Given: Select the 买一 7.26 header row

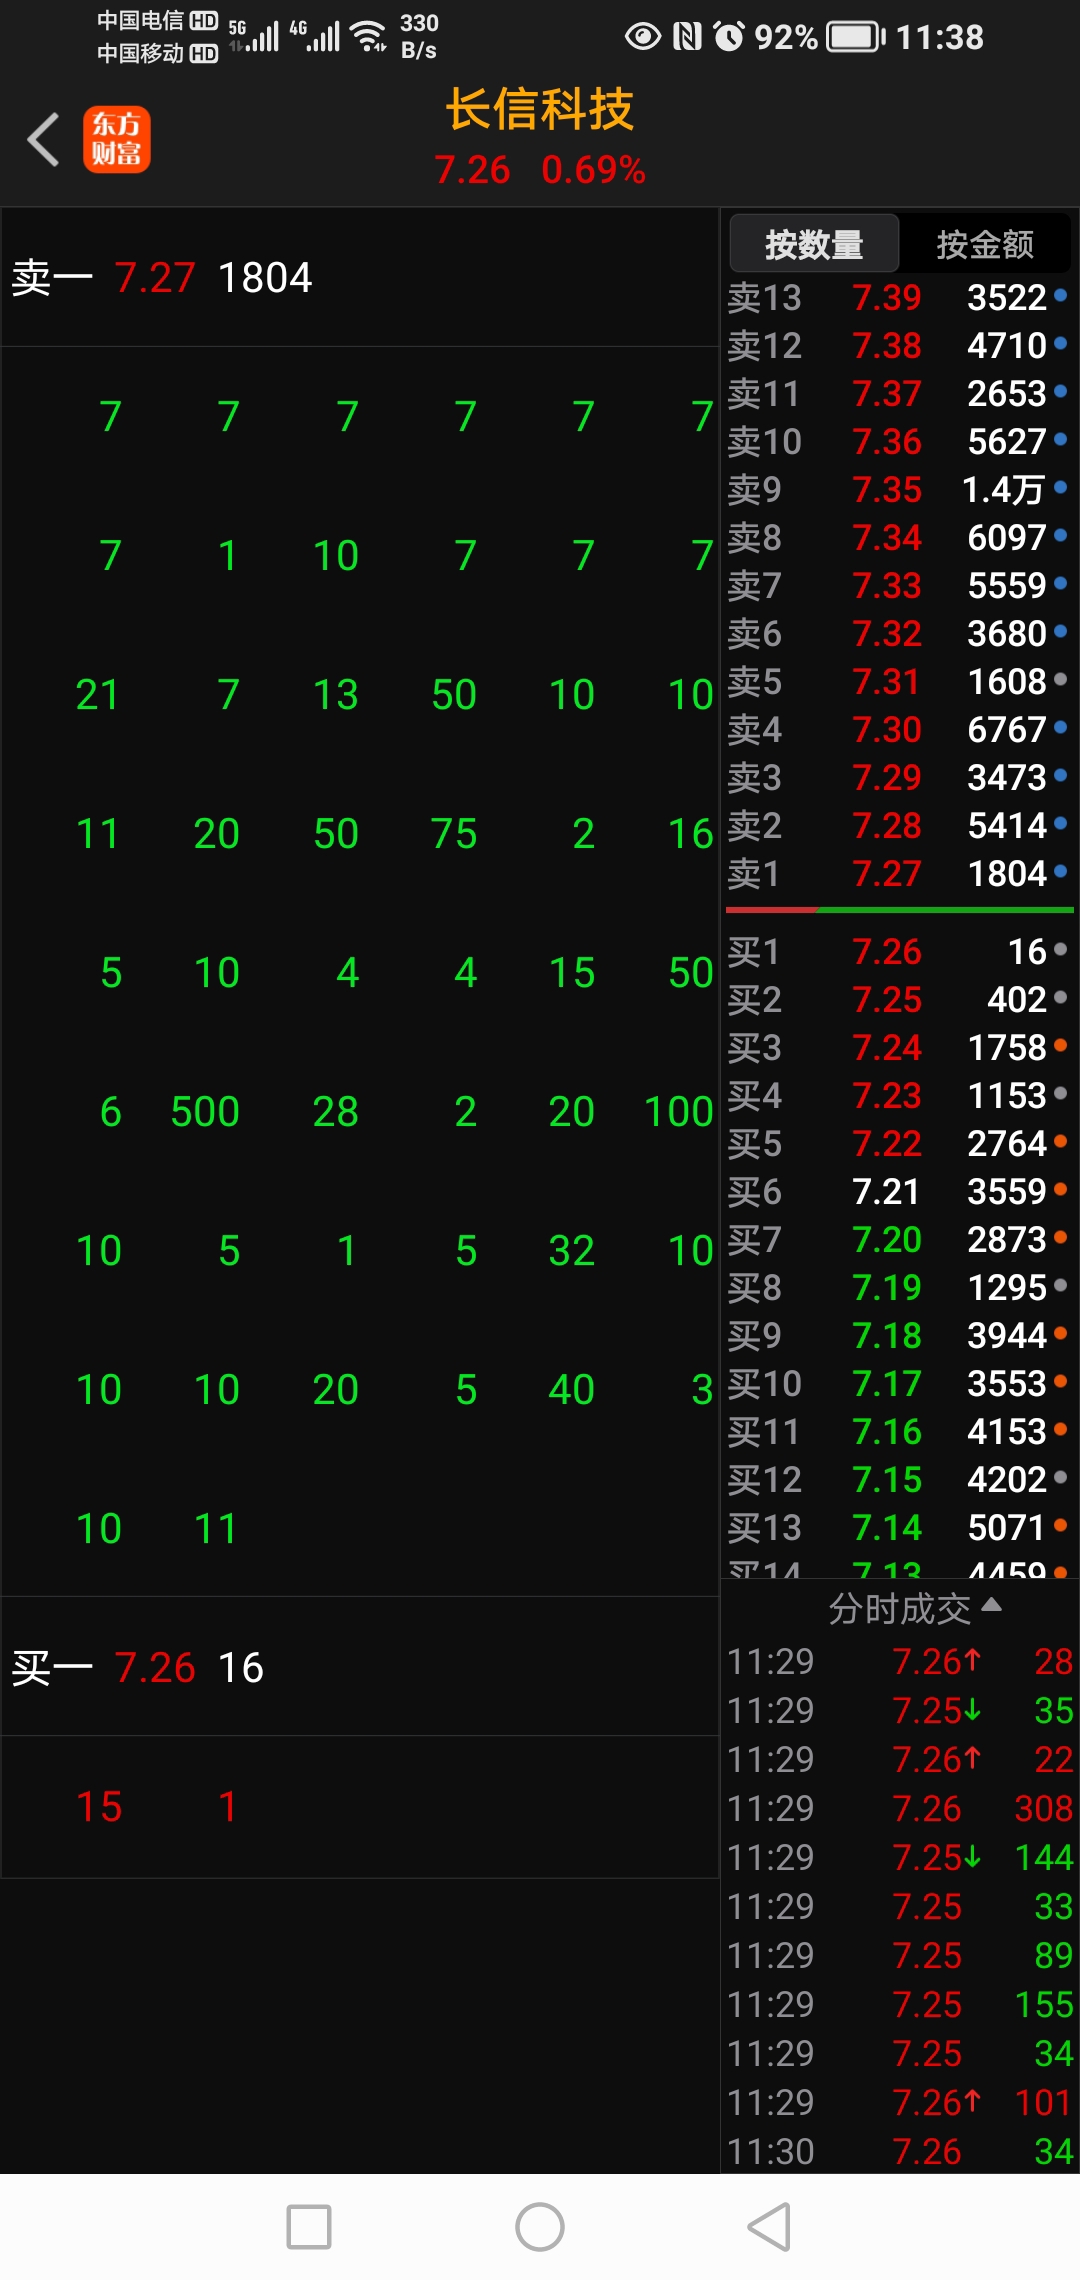Looking at the screenshot, I should point(360,1667).
